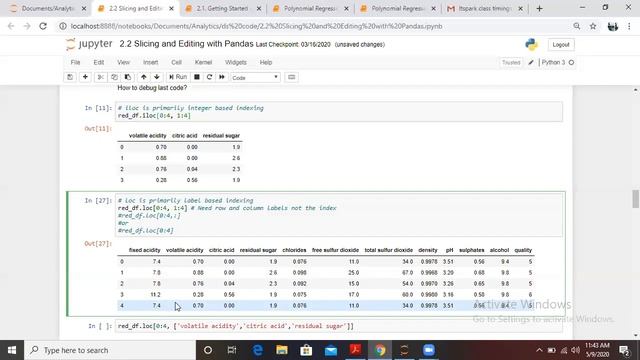Click the notebook title to rename it
The height and width of the screenshot is (360, 640).
[187, 44]
